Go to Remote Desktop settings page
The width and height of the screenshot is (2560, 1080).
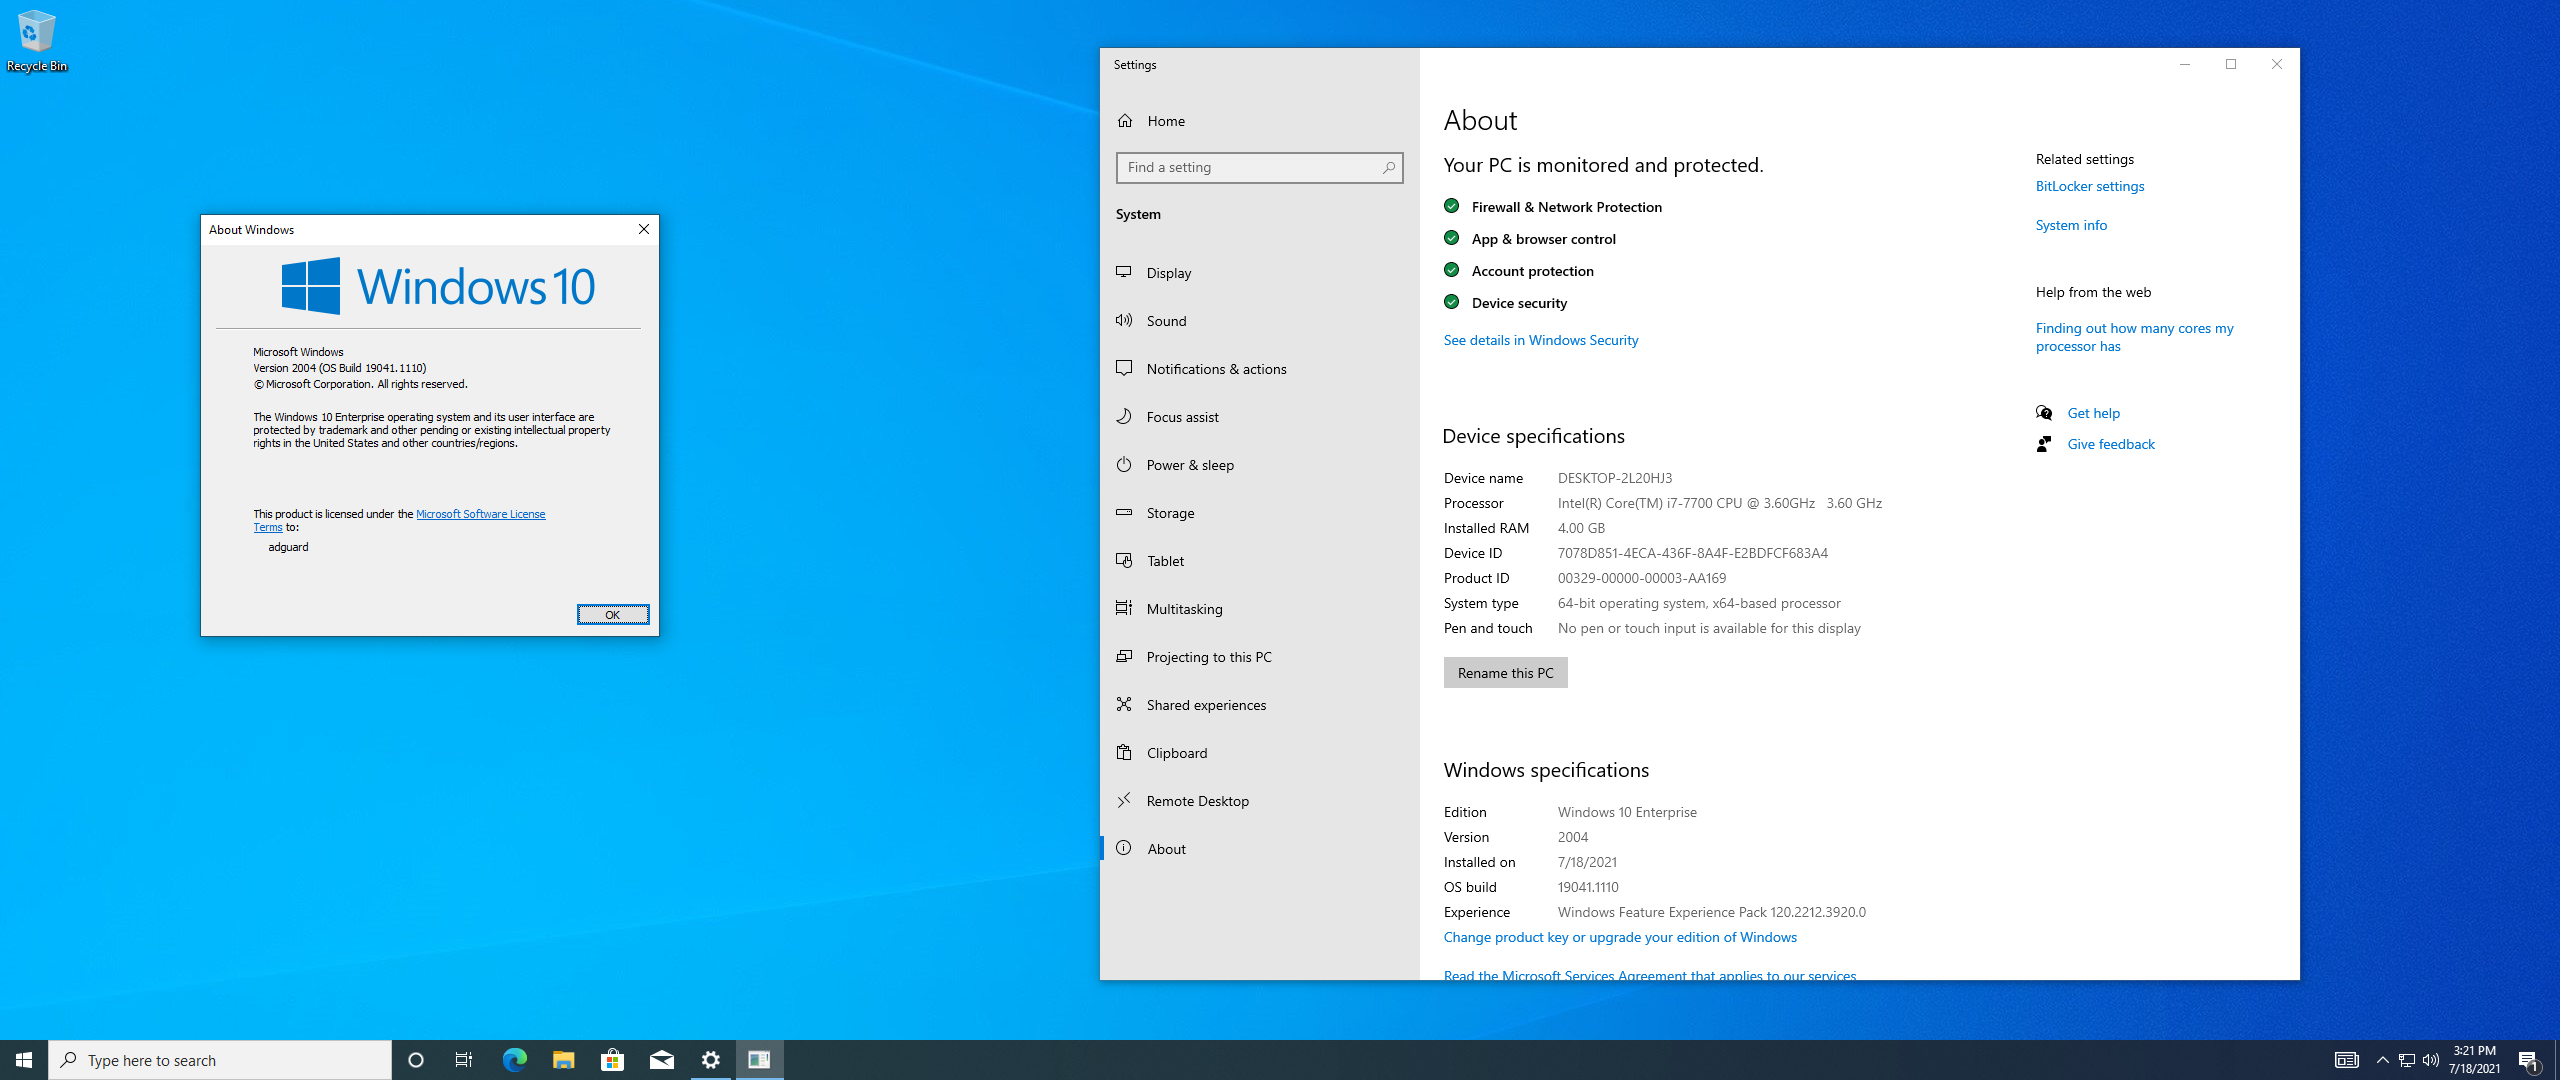pyautogui.click(x=1260, y=801)
